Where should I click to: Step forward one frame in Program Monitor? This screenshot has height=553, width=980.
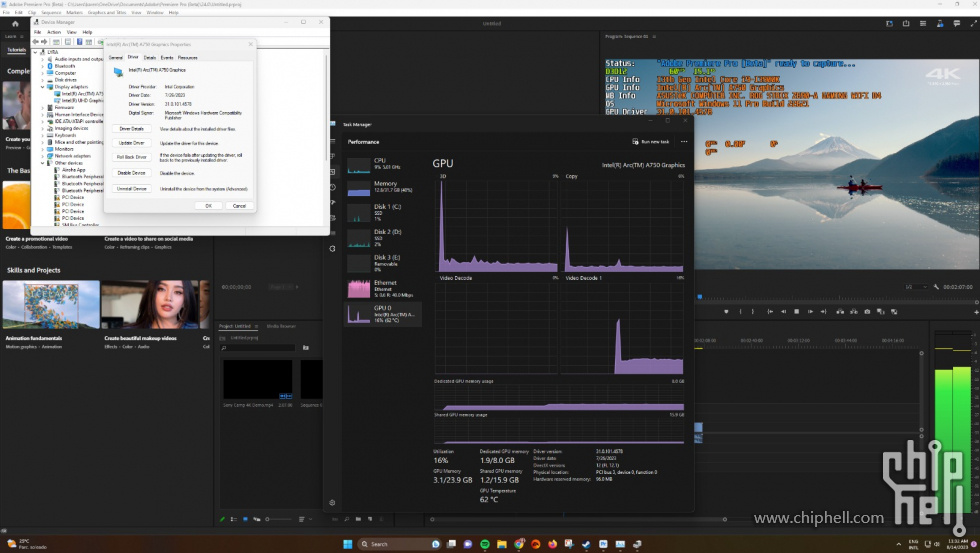(x=810, y=311)
